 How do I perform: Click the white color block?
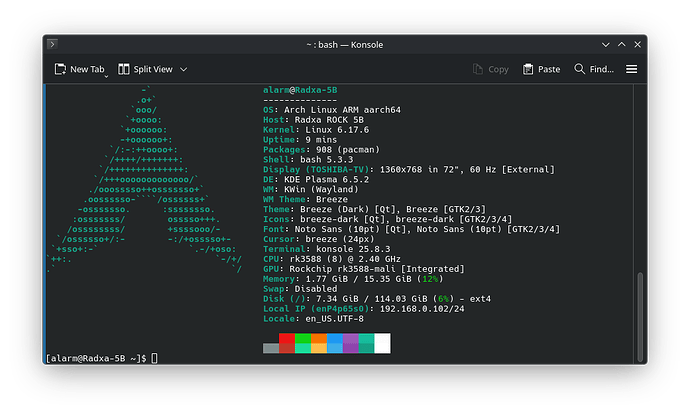point(382,343)
